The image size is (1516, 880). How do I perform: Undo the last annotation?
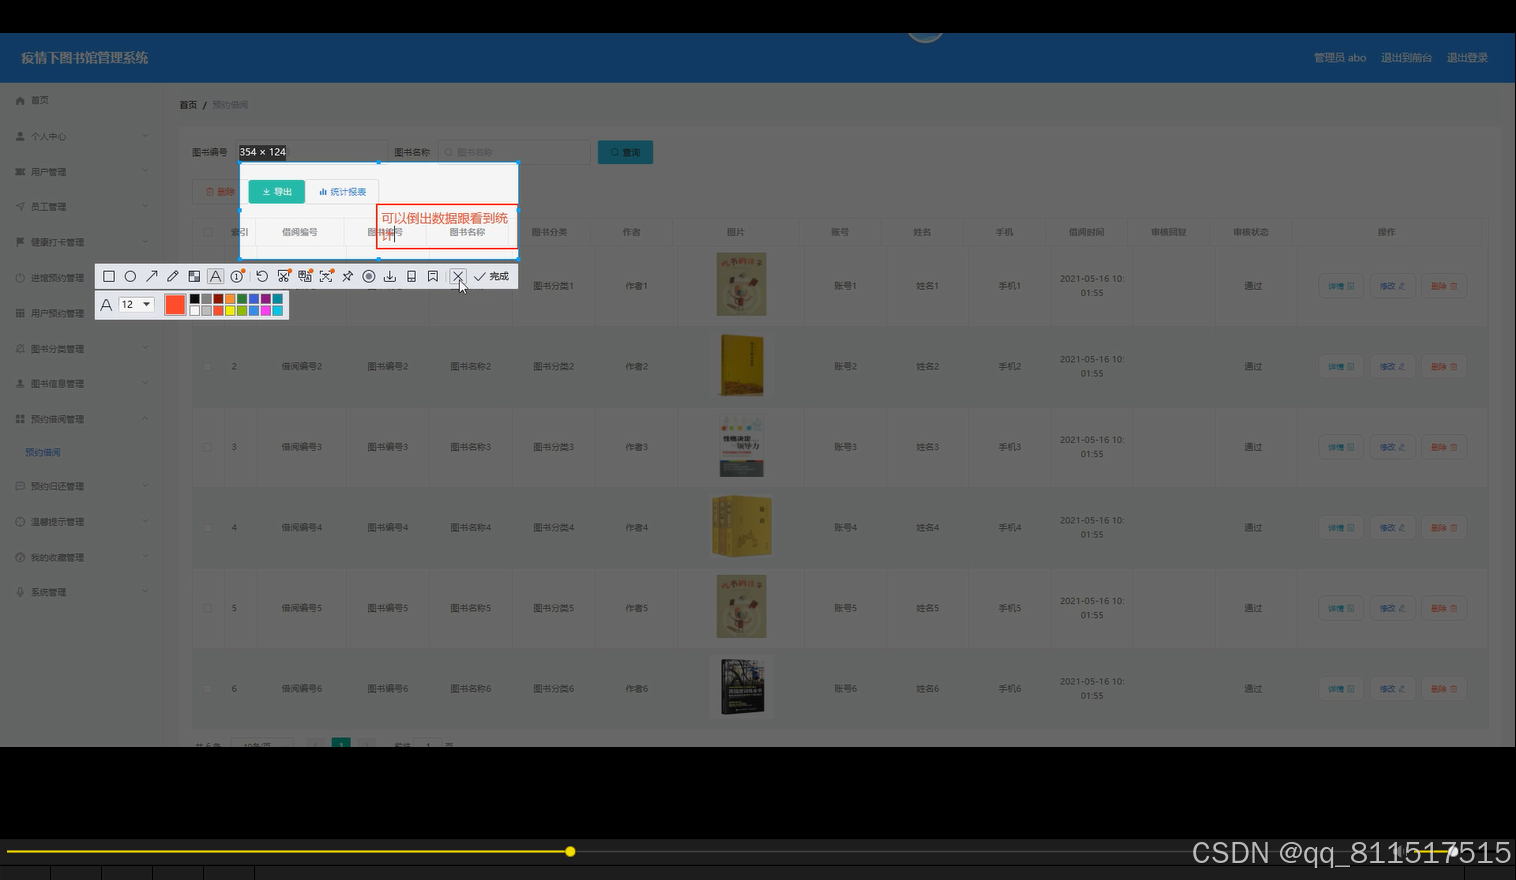(x=262, y=276)
